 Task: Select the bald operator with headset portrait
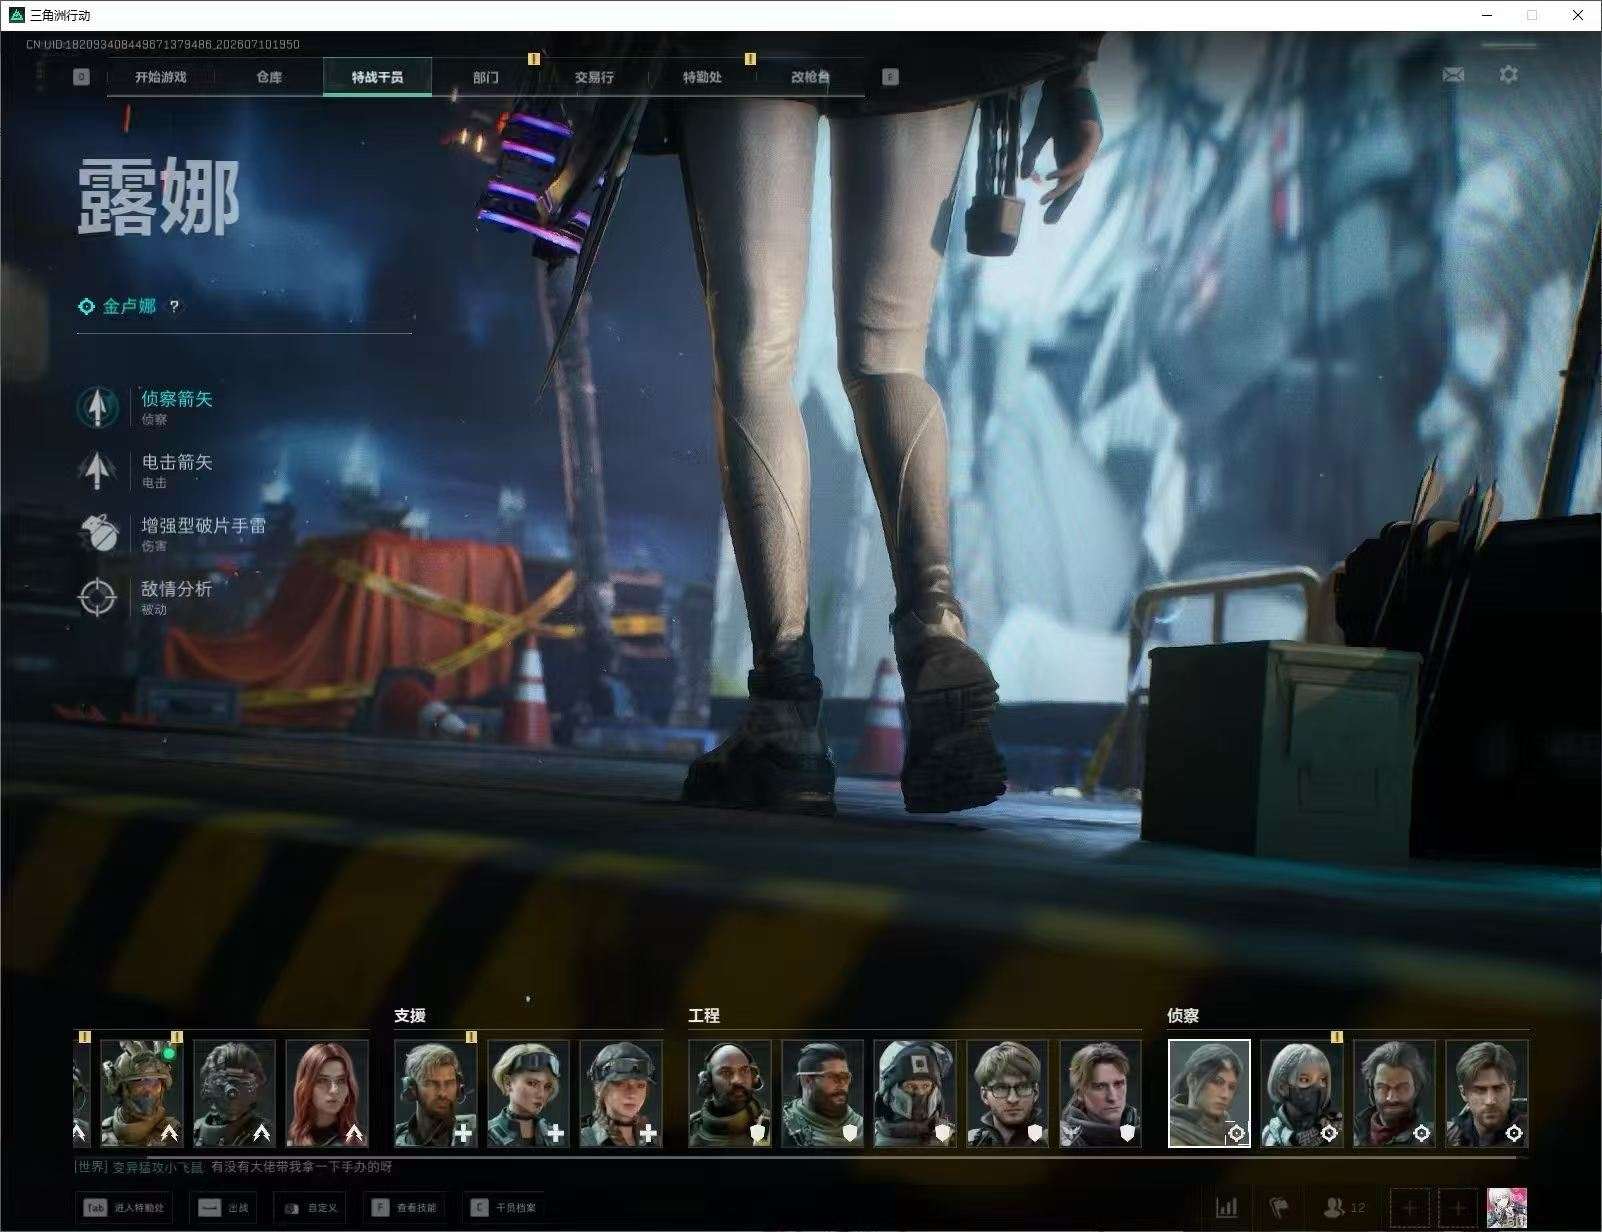[x=730, y=1093]
